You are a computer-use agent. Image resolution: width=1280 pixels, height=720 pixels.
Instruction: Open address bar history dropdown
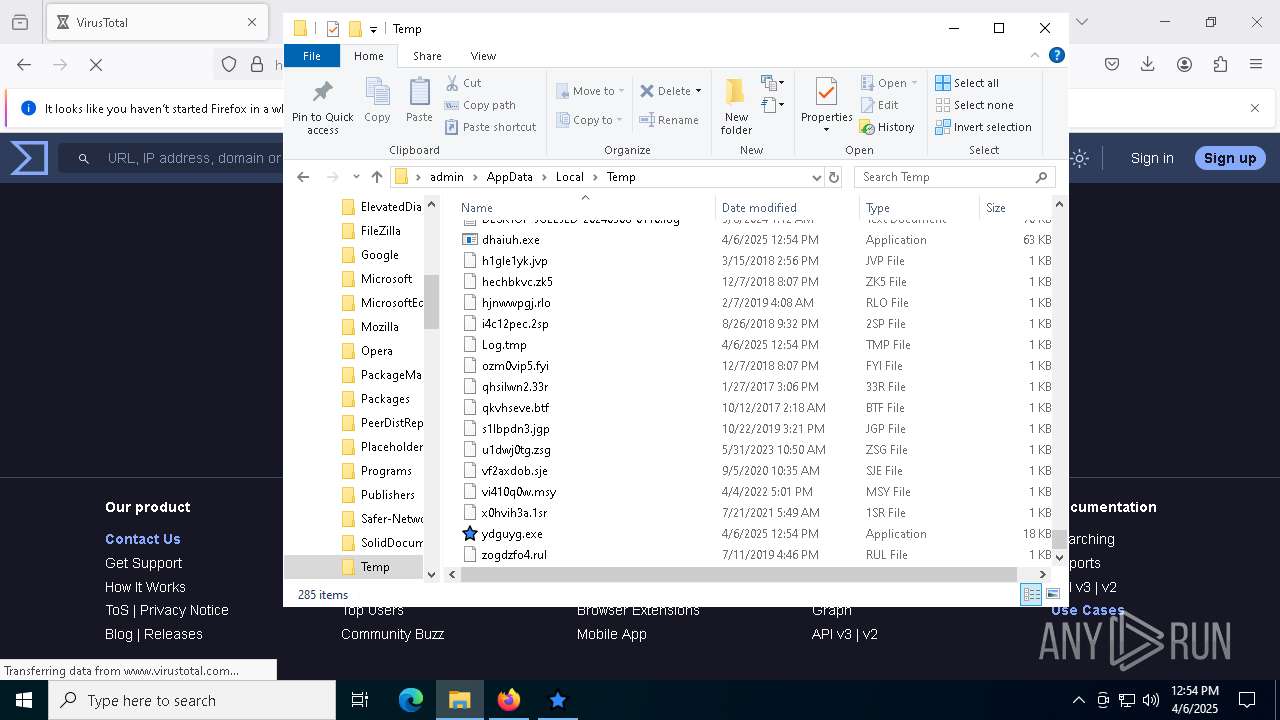817,177
